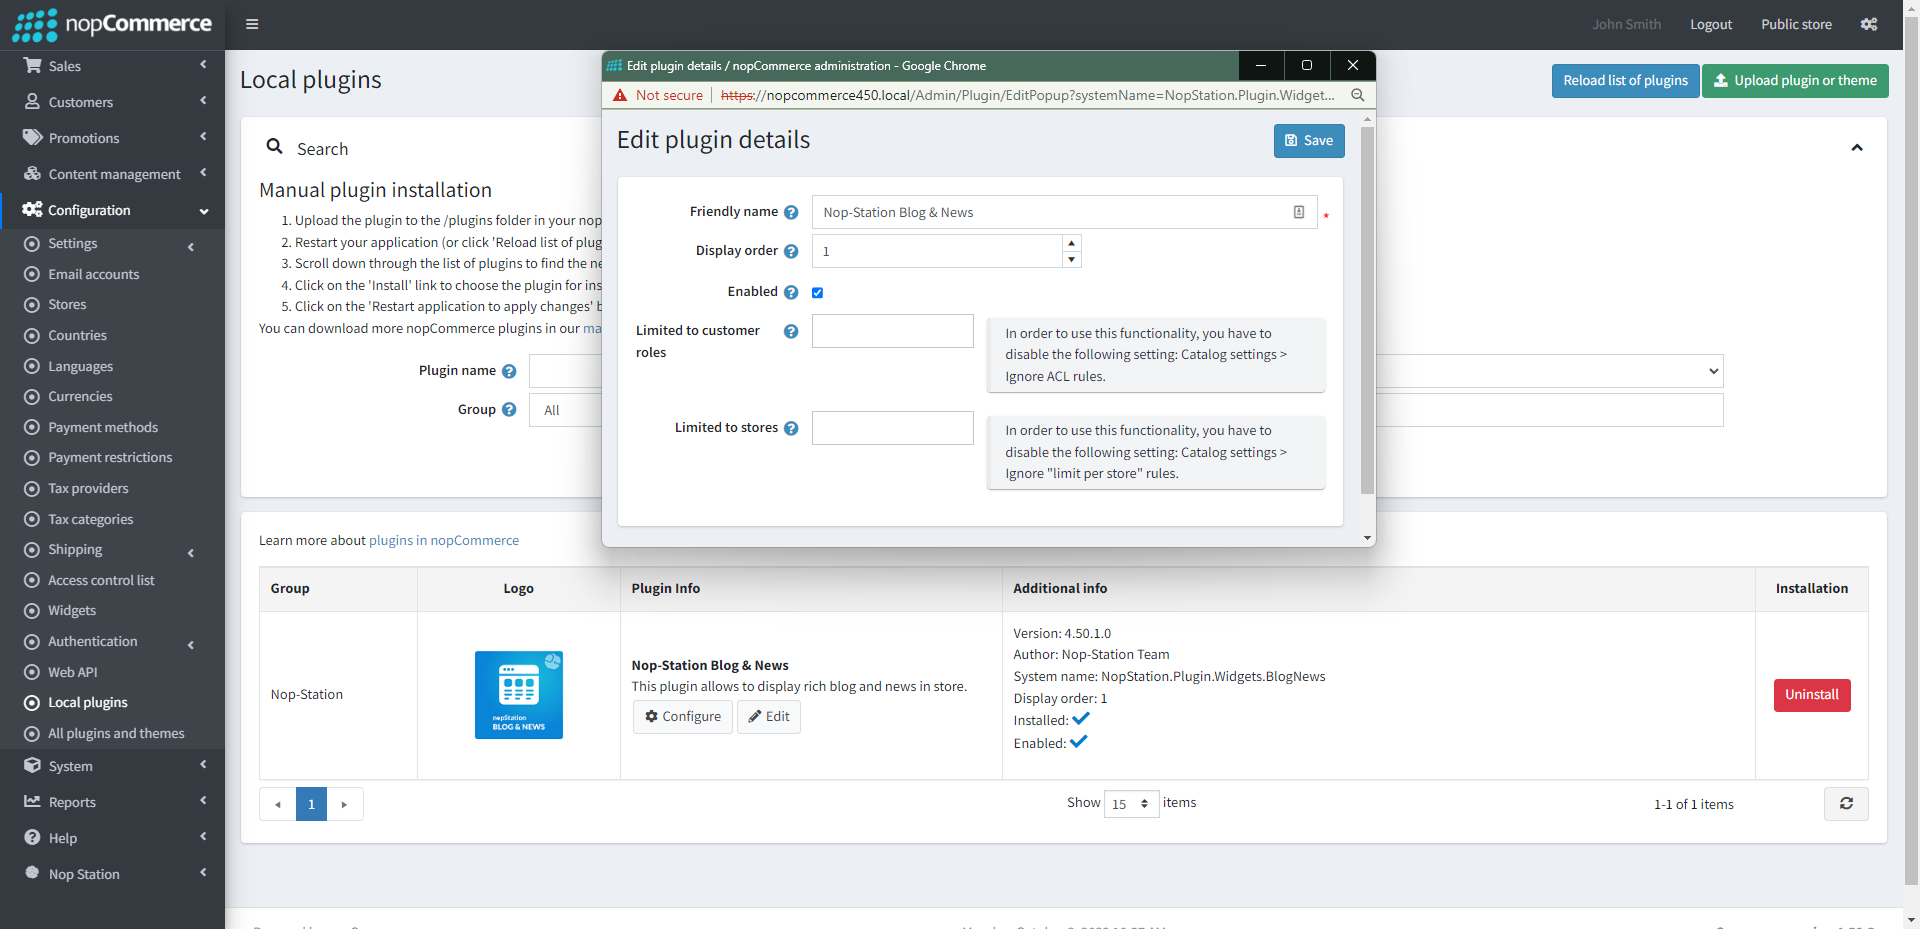The width and height of the screenshot is (1920, 929).
Task: Expand the Help menu
Action: 112,838
